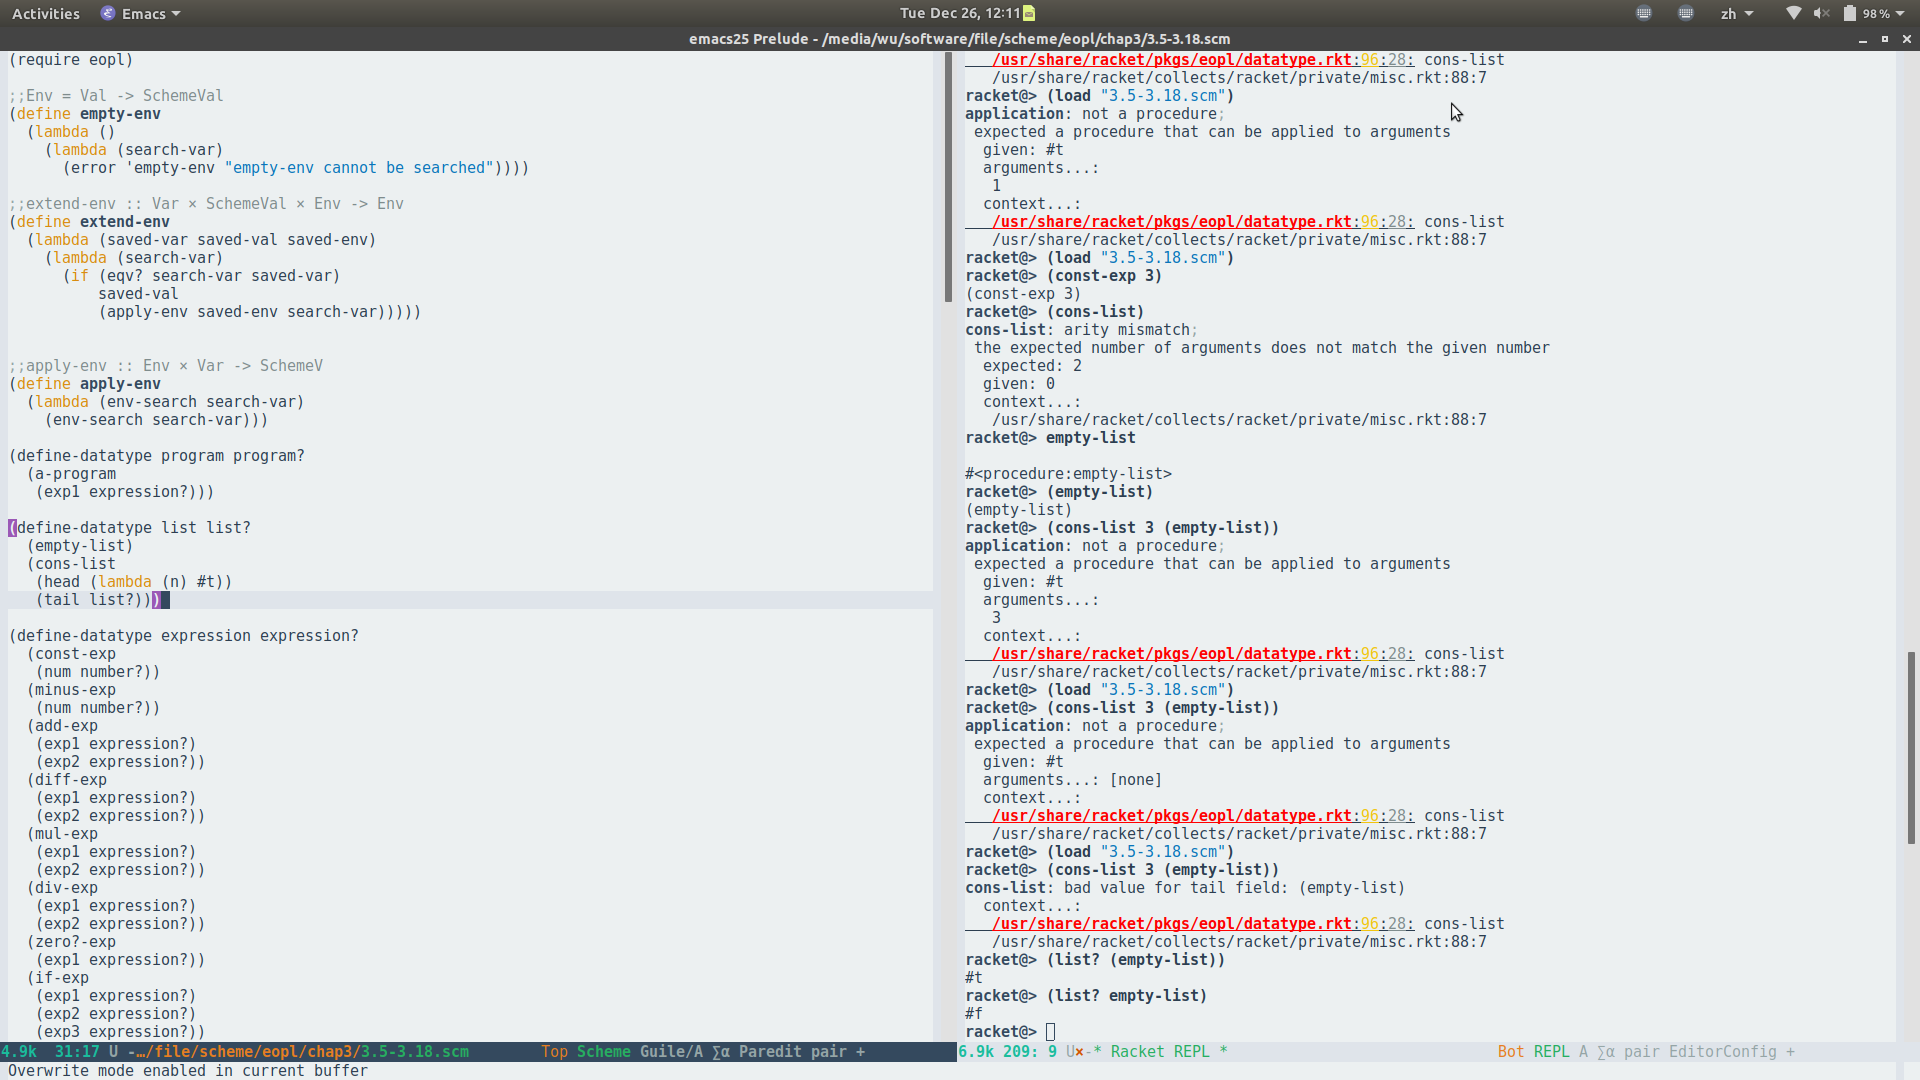The height and width of the screenshot is (1080, 1920).
Task: Click the Emacs application icon in top bar
Action: click(108, 13)
